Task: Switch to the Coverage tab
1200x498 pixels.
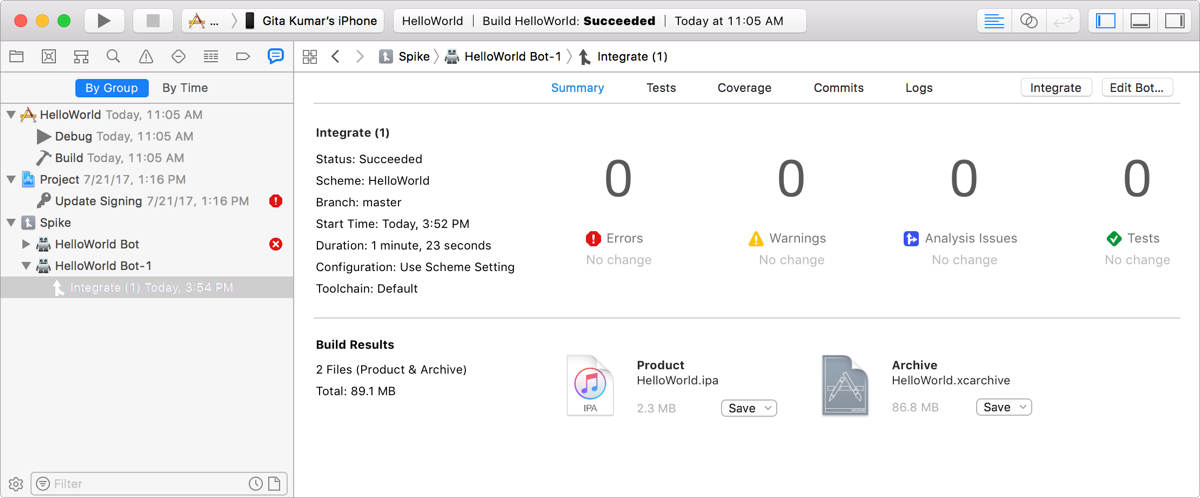Action: tap(744, 88)
